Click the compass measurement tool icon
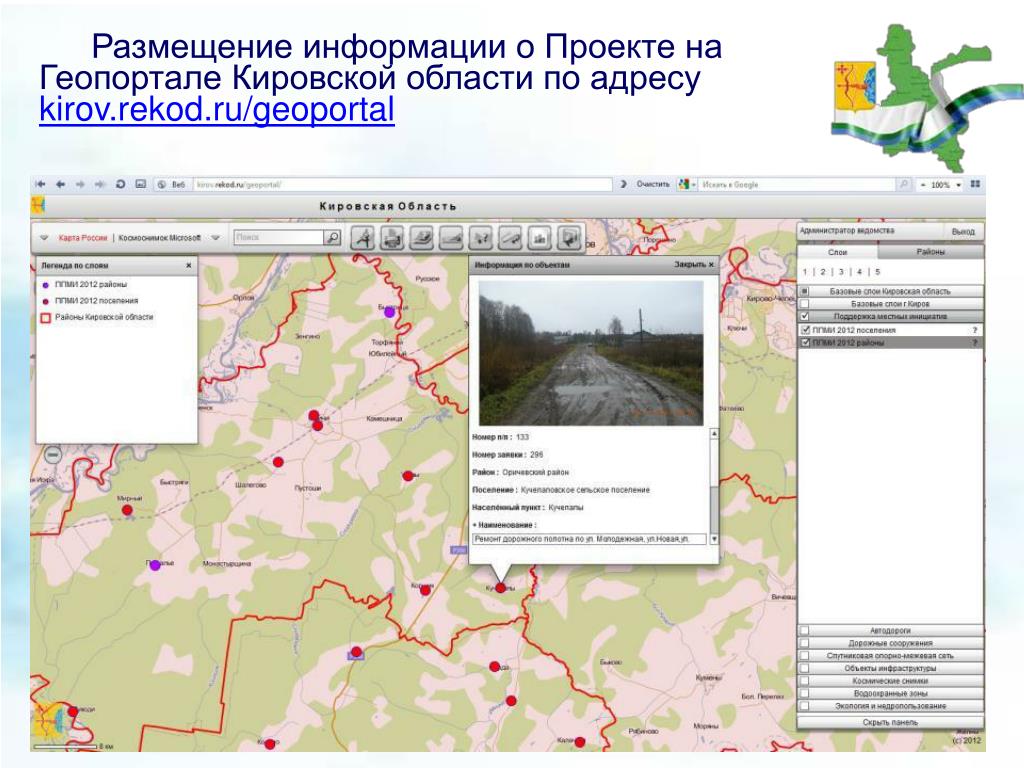 [x=362, y=238]
